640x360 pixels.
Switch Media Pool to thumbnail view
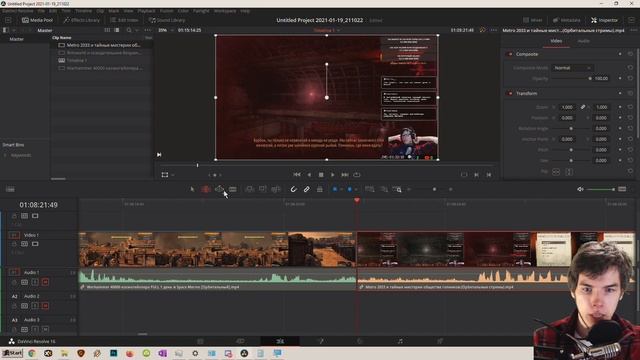click(107, 30)
